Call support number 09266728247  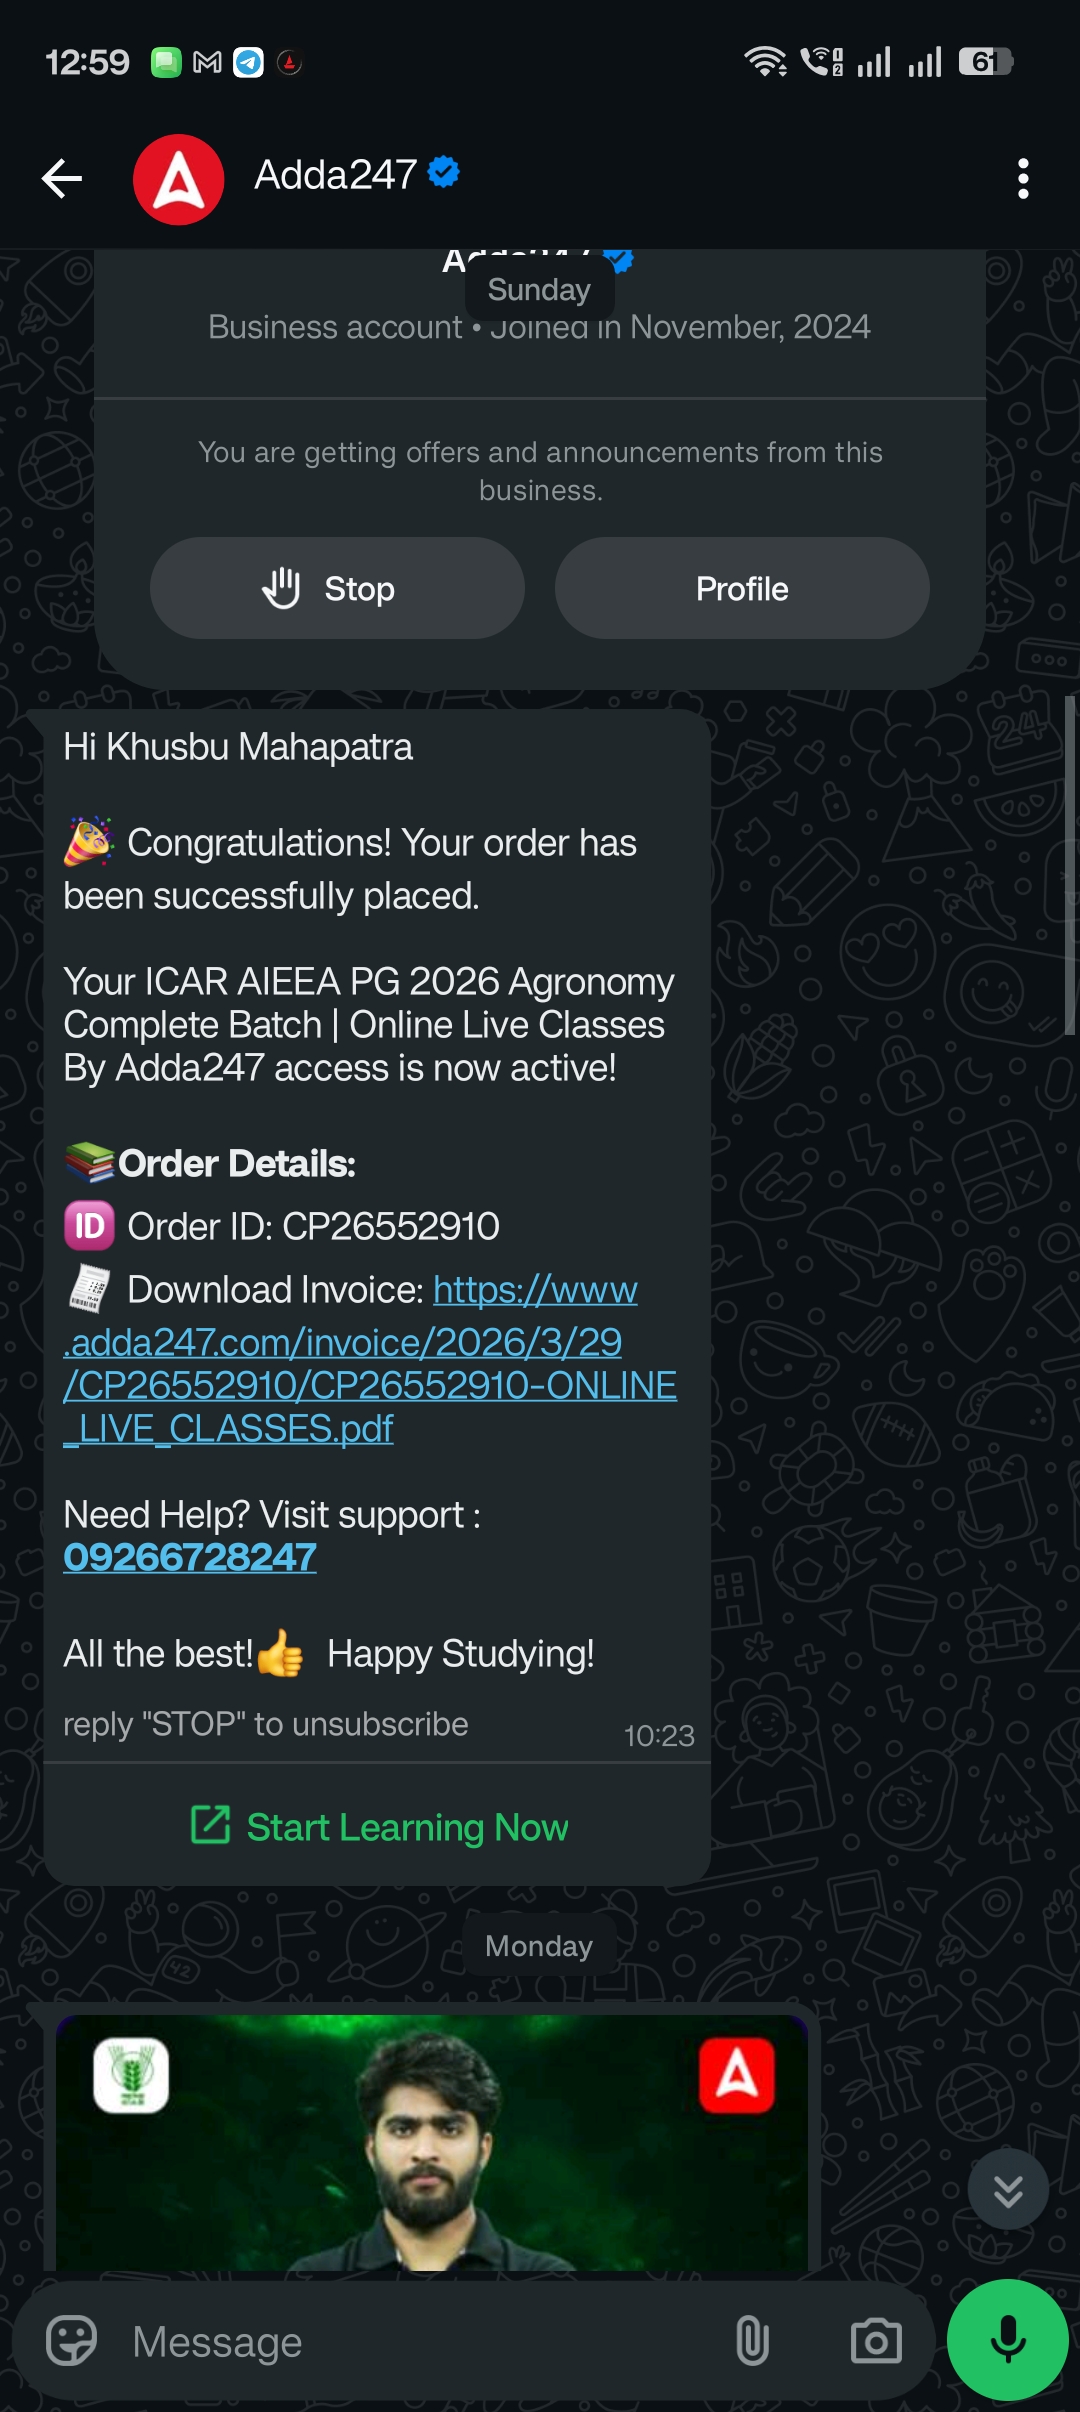[190, 1557]
